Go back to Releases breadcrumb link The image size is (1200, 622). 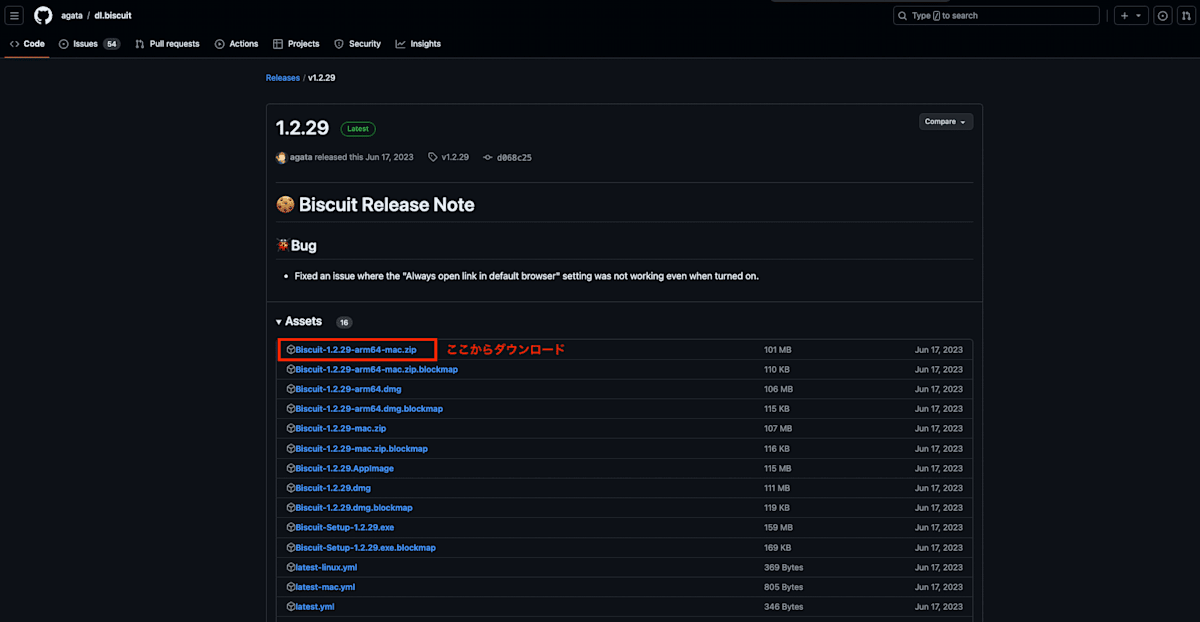coord(283,78)
